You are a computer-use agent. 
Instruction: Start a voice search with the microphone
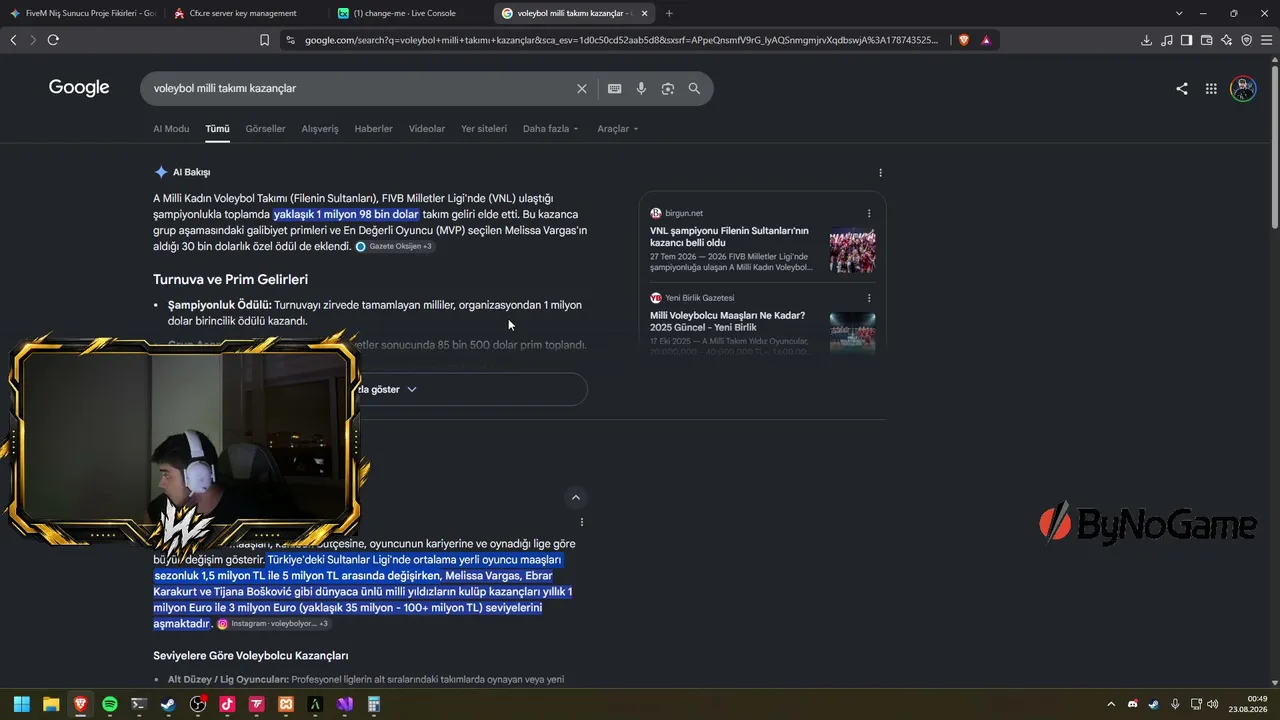tap(641, 88)
